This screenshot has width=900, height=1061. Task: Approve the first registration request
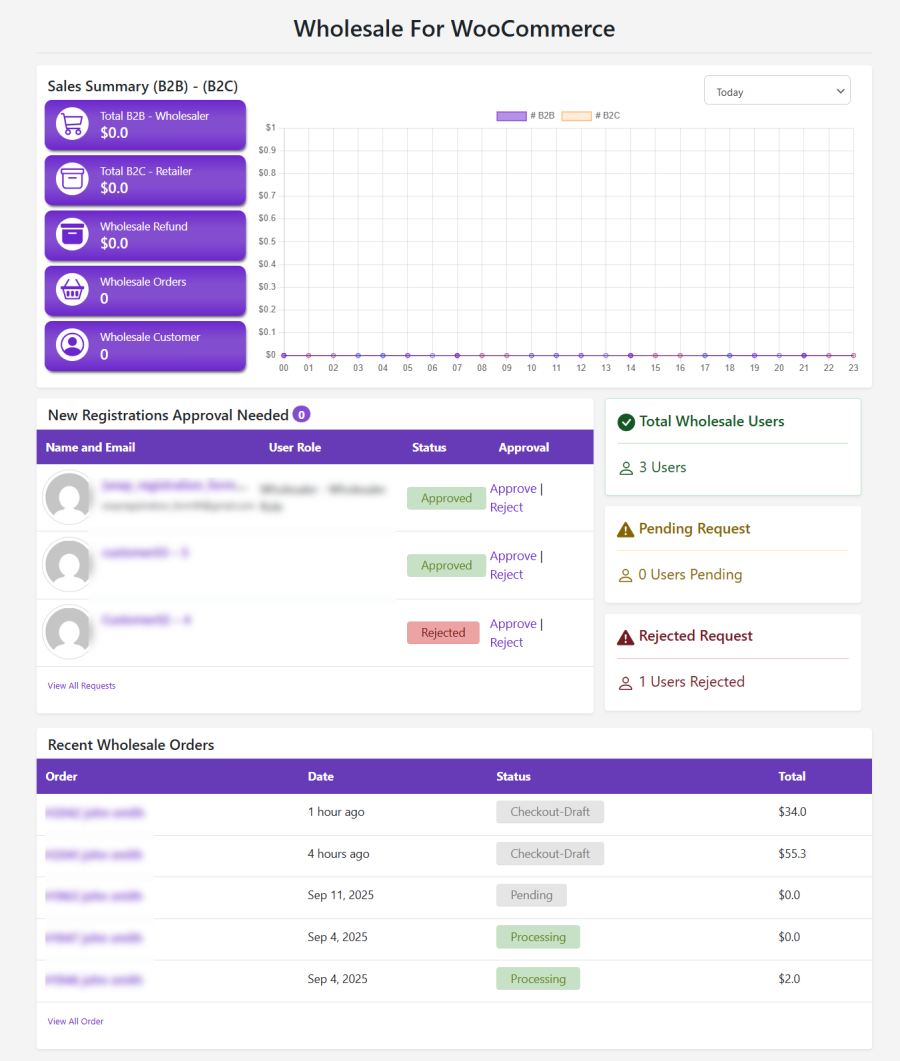pyautogui.click(x=513, y=488)
